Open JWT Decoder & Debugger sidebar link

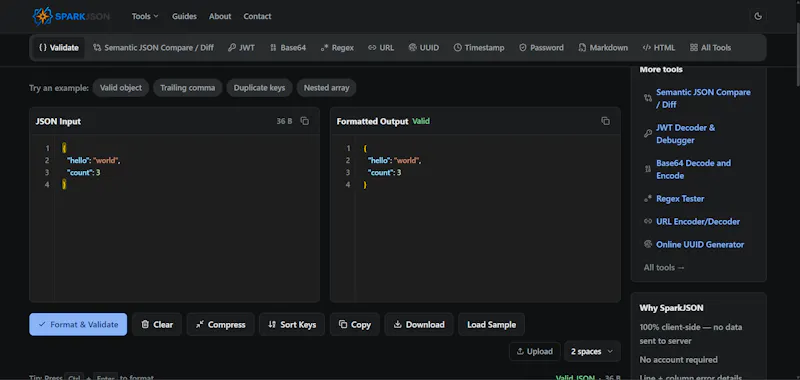(685, 134)
